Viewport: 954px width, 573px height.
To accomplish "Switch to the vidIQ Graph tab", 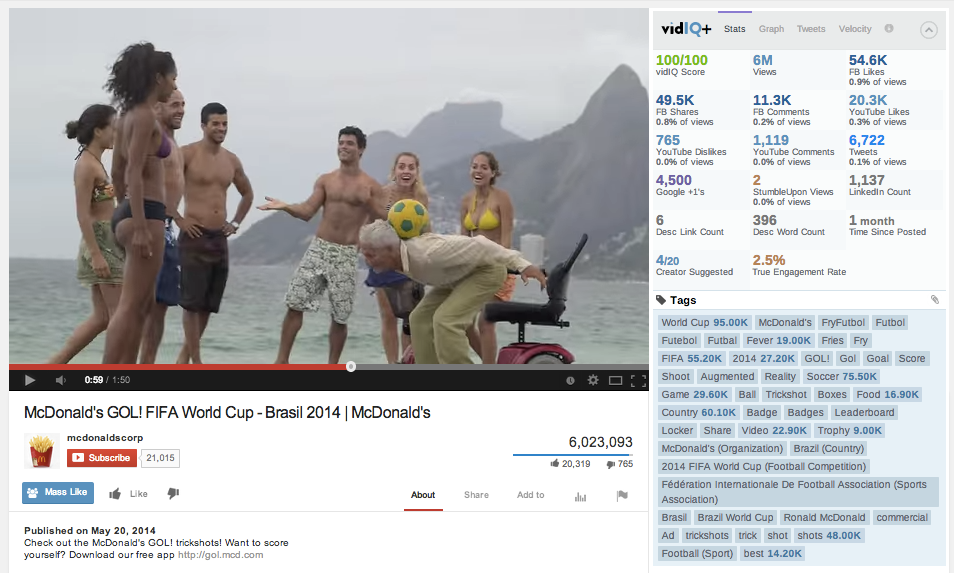I will coord(771,29).
